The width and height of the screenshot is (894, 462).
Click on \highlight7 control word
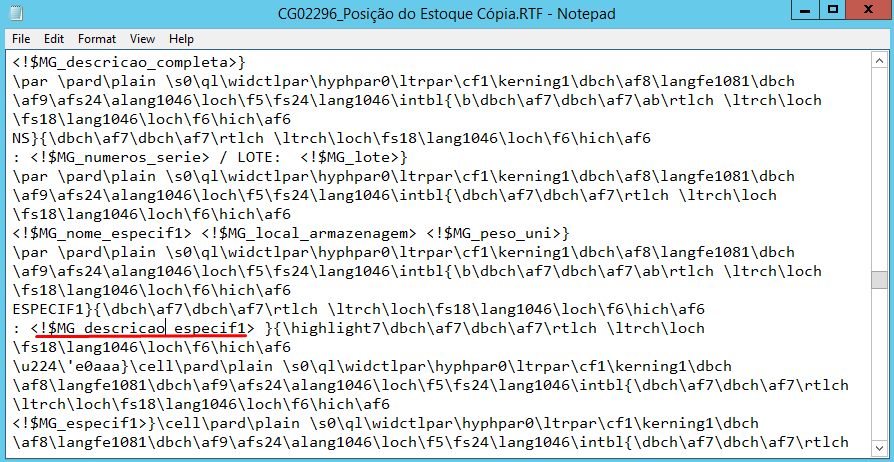[327, 329]
